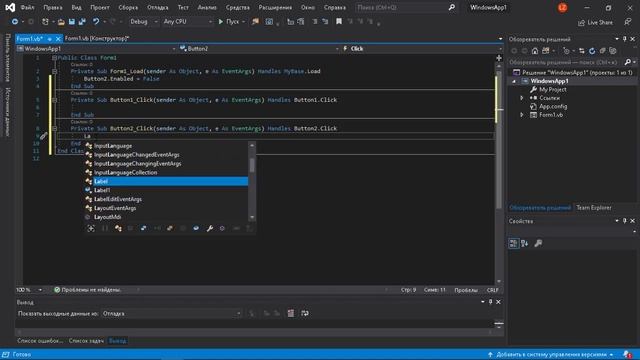Open the Отладка menu
640x360 pixels.
click(x=158, y=7)
